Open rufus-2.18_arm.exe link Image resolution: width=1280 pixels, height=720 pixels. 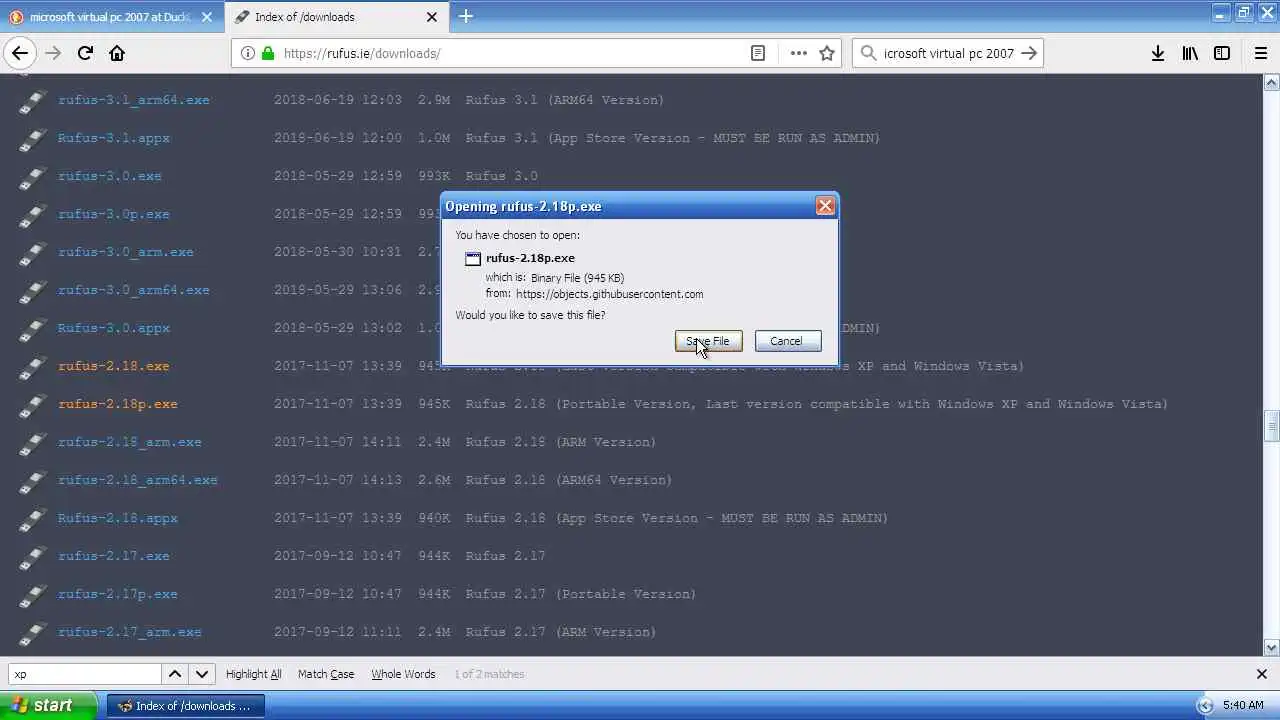click(130, 442)
